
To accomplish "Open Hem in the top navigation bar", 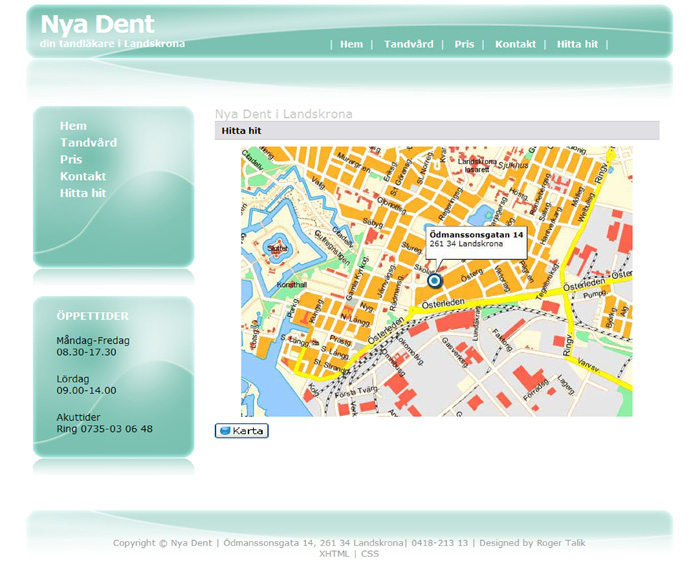I will click(x=351, y=44).
